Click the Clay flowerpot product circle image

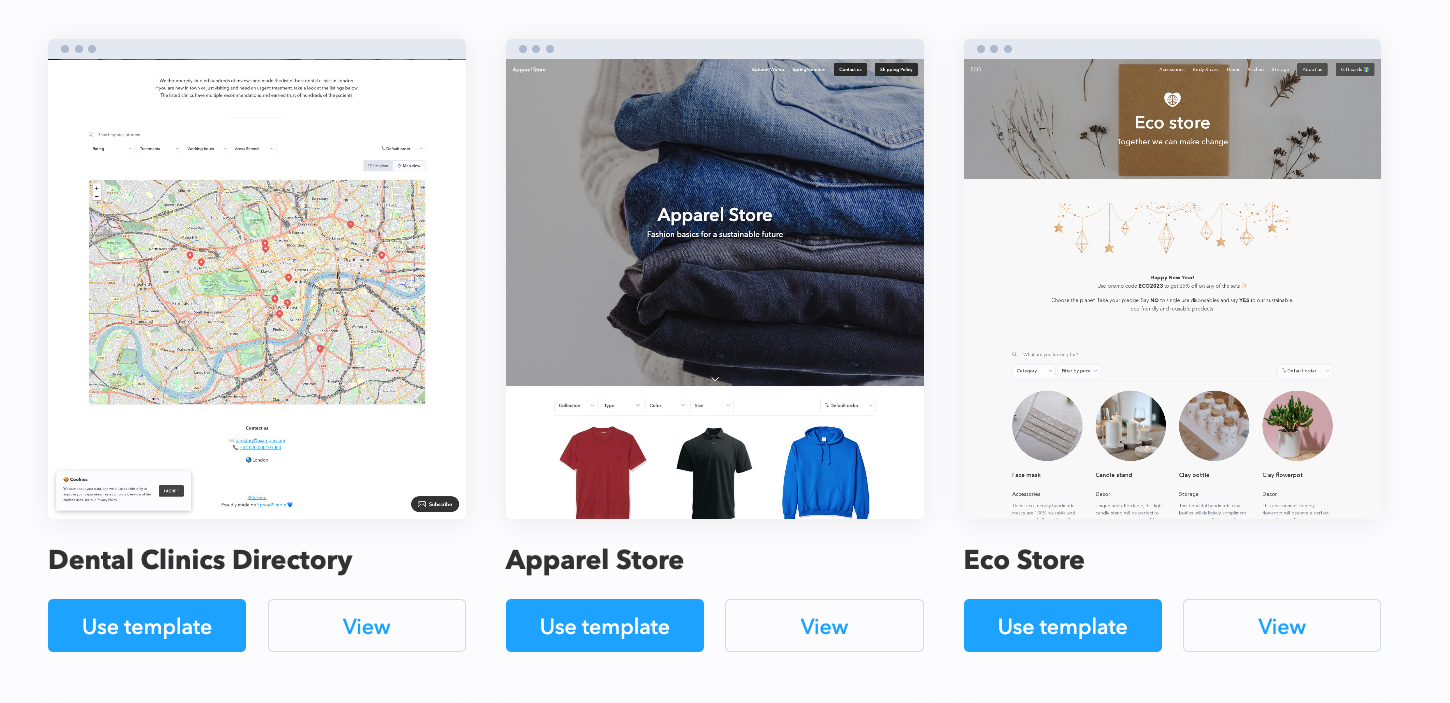click(x=1298, y=425)
